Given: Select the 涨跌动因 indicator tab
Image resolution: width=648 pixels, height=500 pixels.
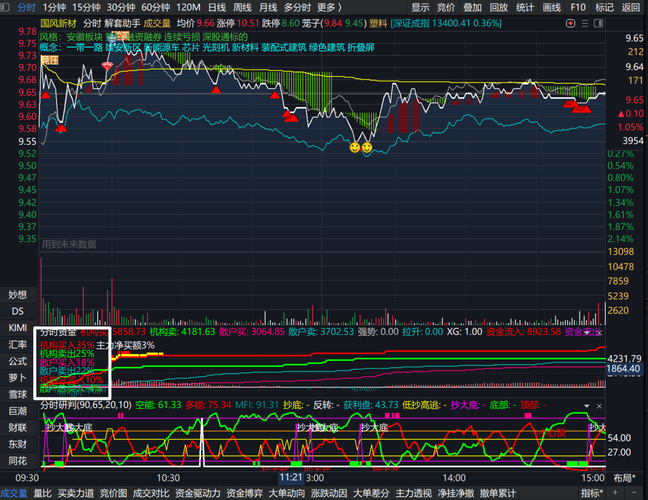Looking at the screenshot, I should (x=329, y=493).
